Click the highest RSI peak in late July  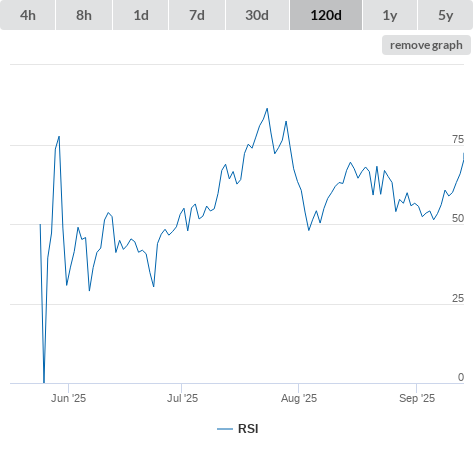click(267, 109)
